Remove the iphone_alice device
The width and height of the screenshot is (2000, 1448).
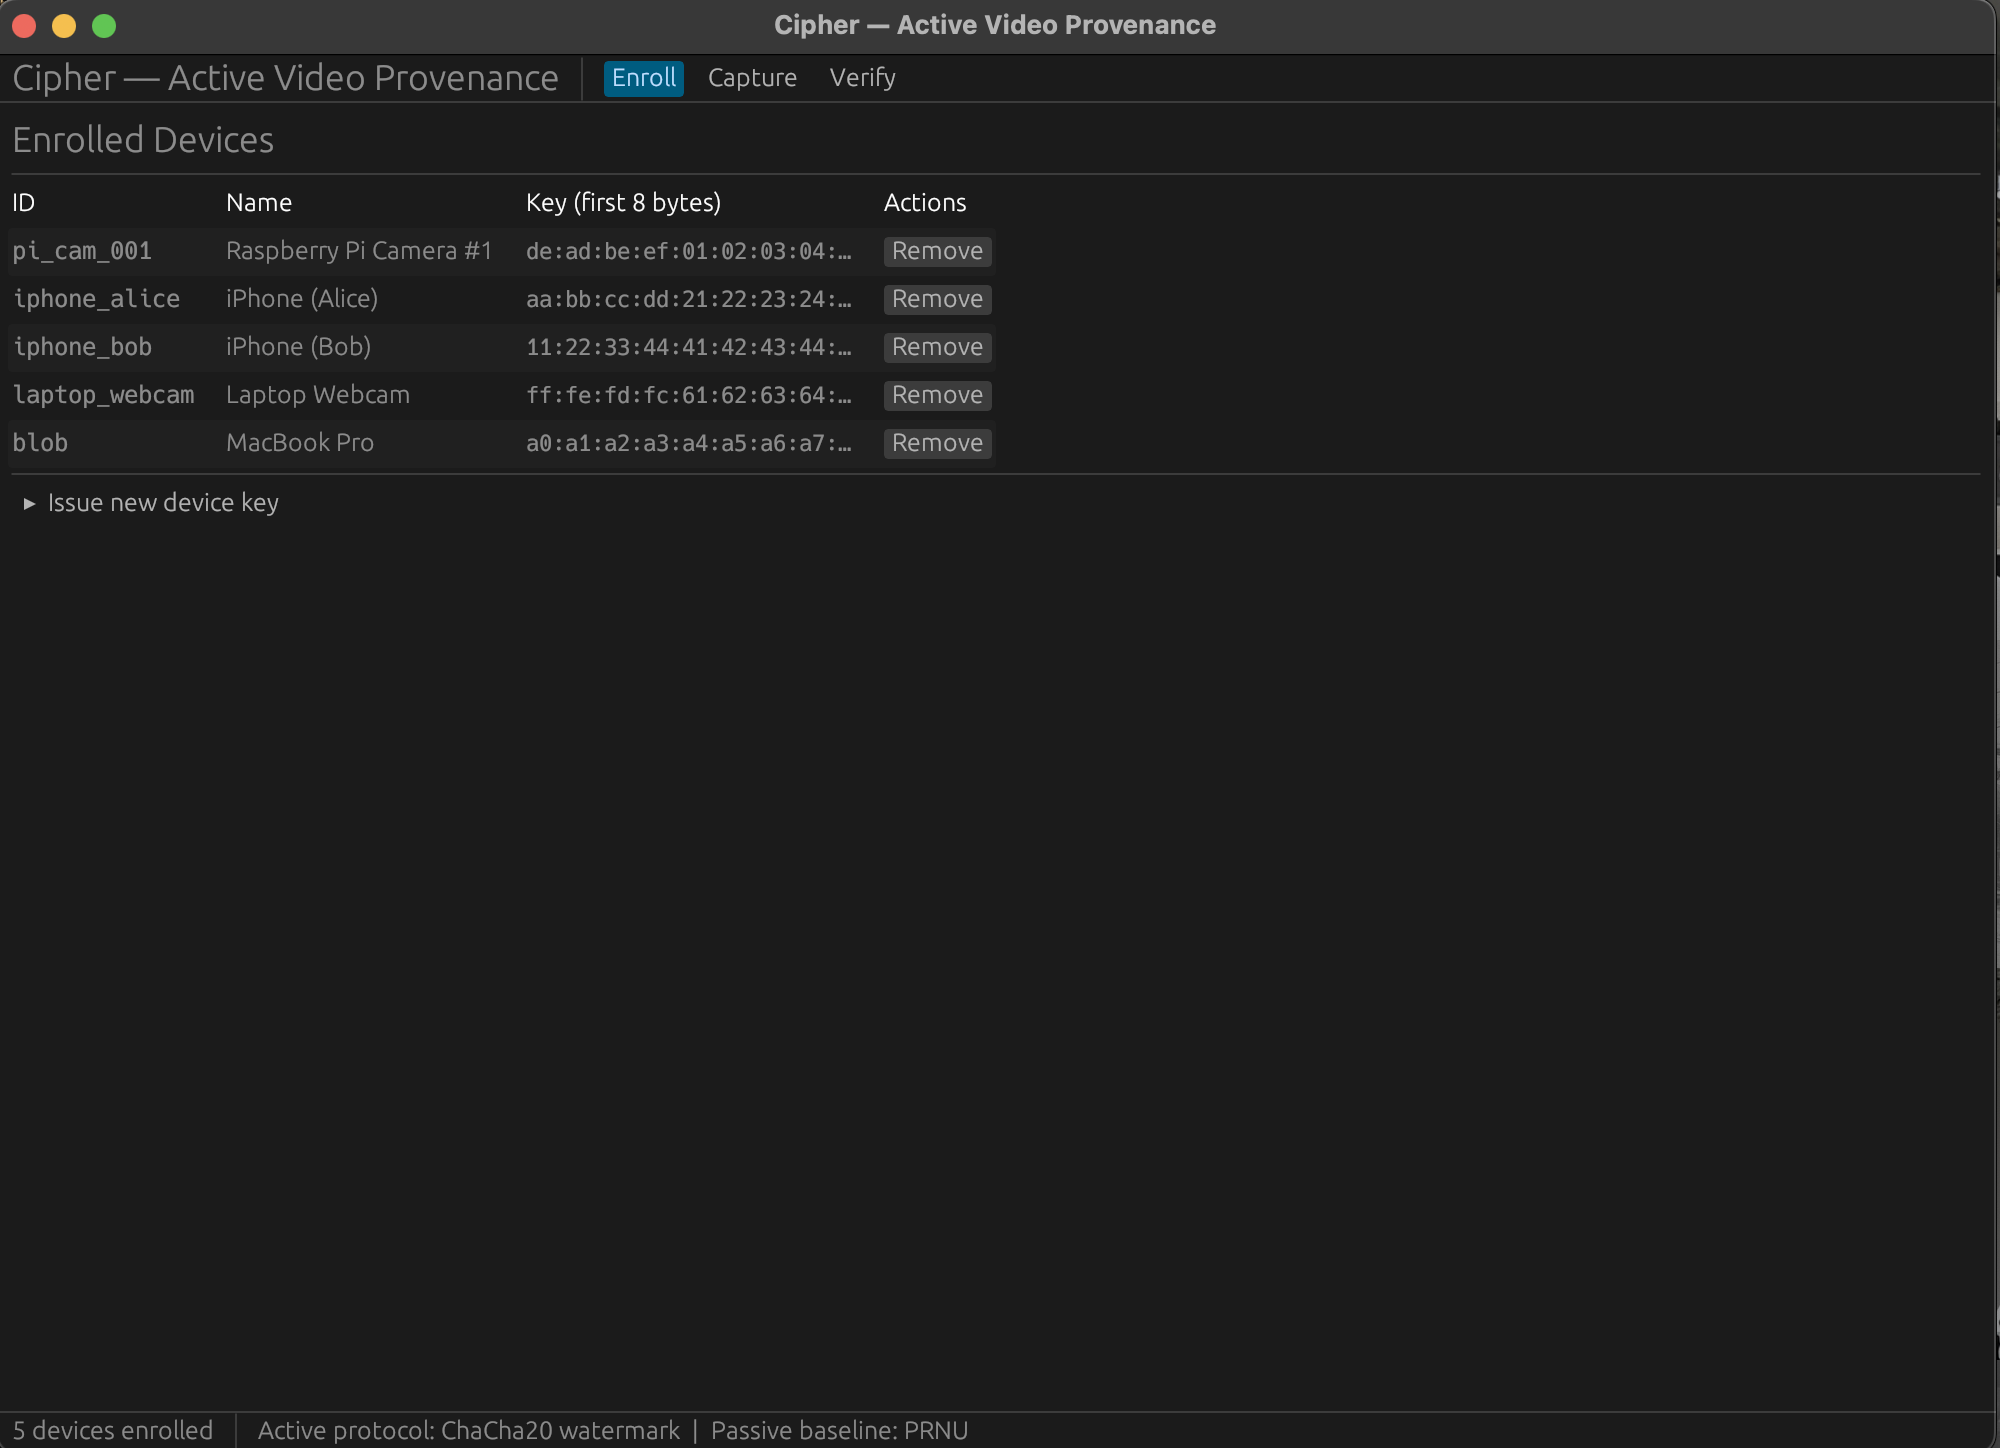[x=937, y=299]
